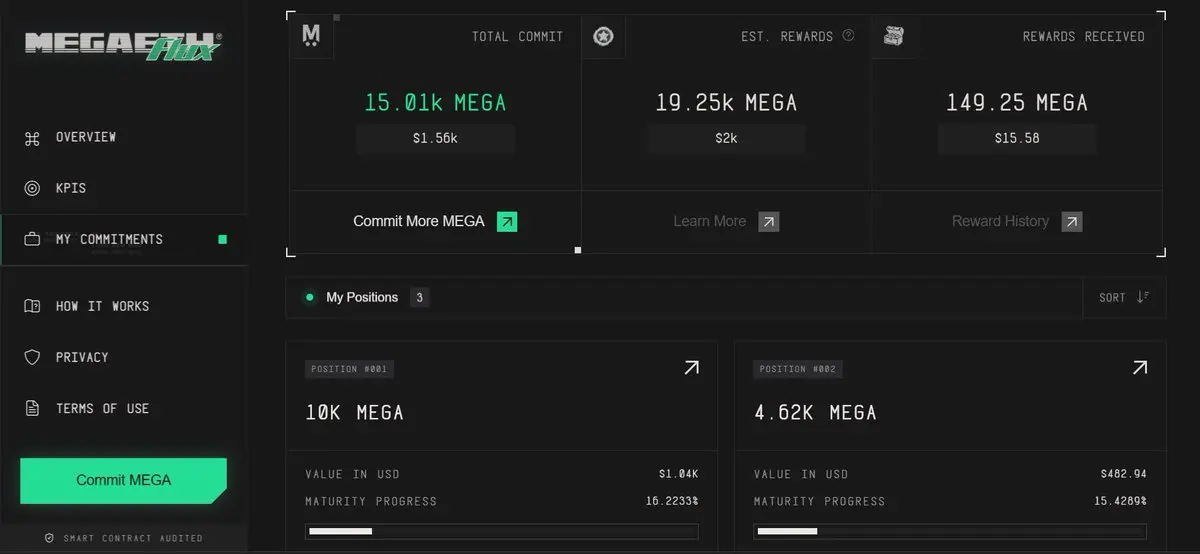Select the My Positions tab
Viewport: 1200px width, 554px height.
[x=362, y=297]
